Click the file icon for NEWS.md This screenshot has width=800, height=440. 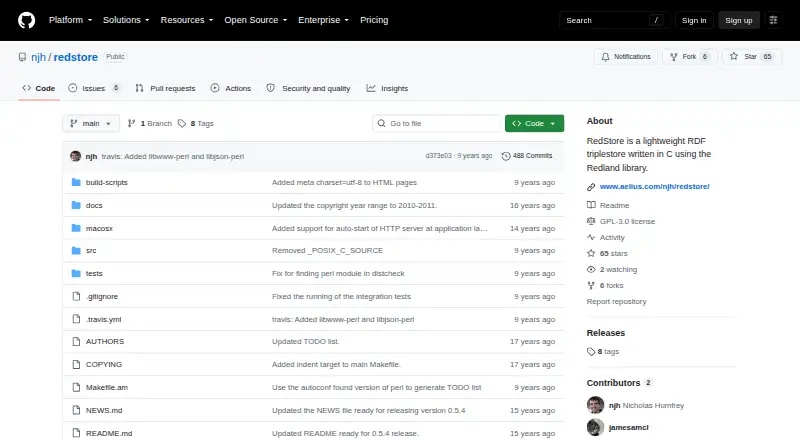click(x=76, y=410)
